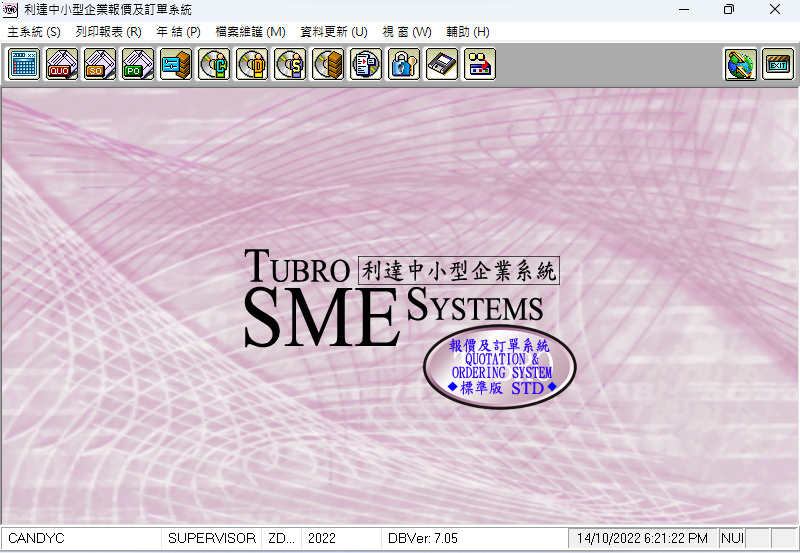Open the SO sales order icon
This screenshot has height=553, width=800.
click(x=99, y=64)
